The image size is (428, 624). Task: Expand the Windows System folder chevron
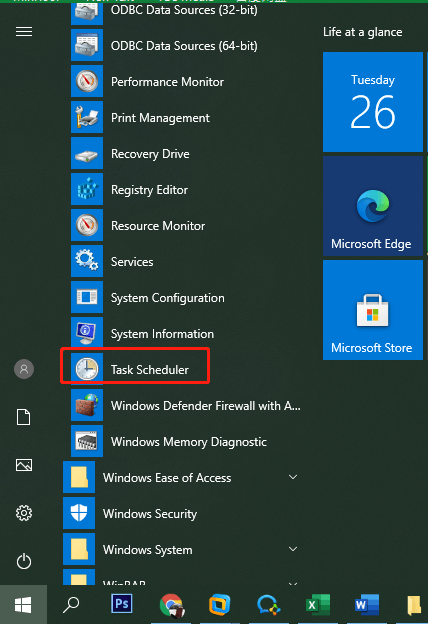(x=293, y=549)
